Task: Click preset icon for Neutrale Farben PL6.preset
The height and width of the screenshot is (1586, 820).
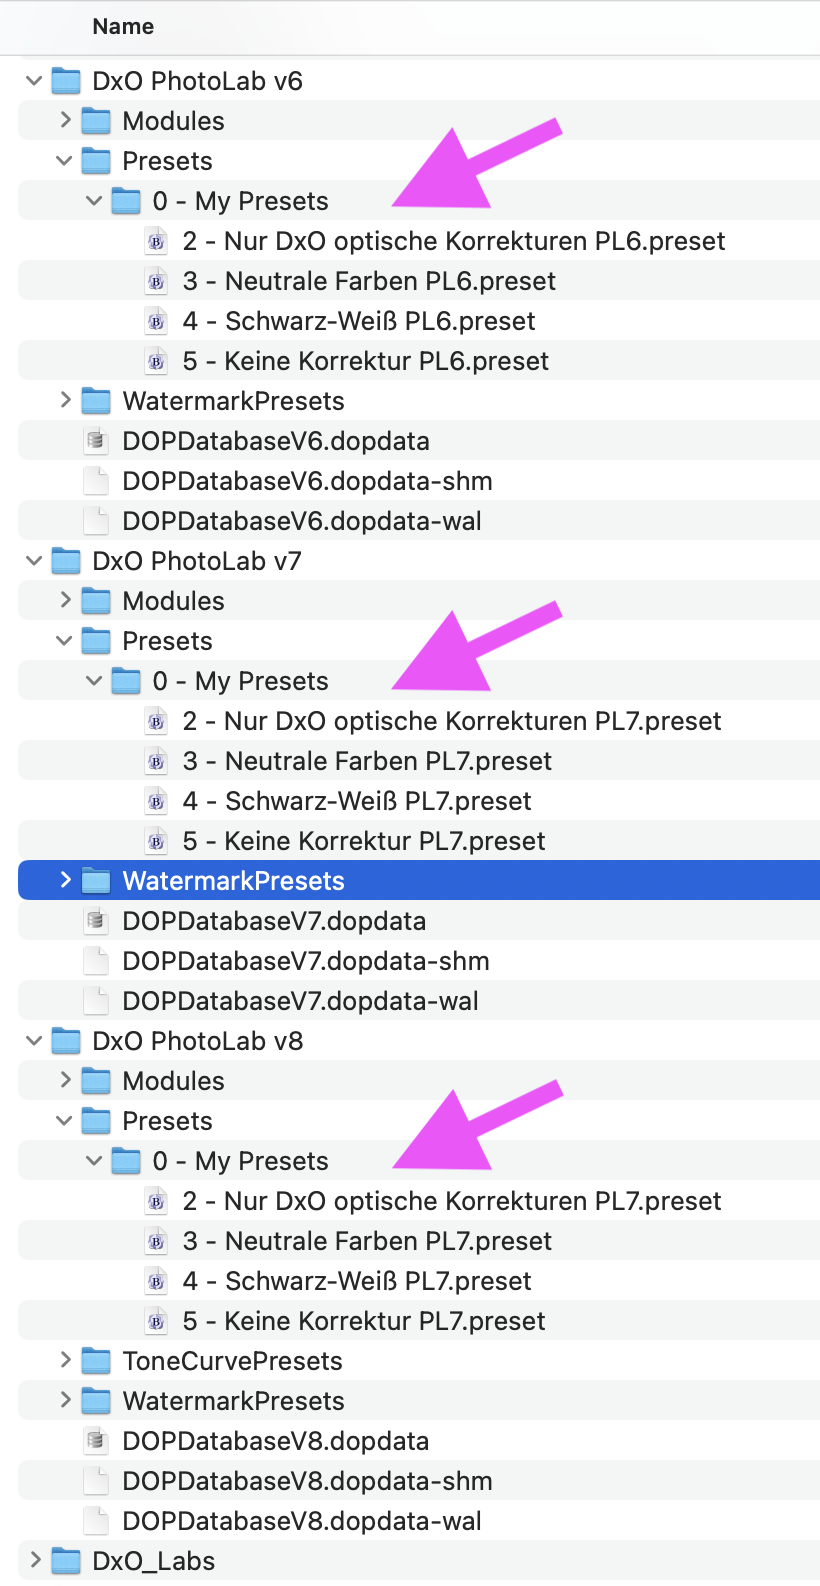Action: pos(156,281)
